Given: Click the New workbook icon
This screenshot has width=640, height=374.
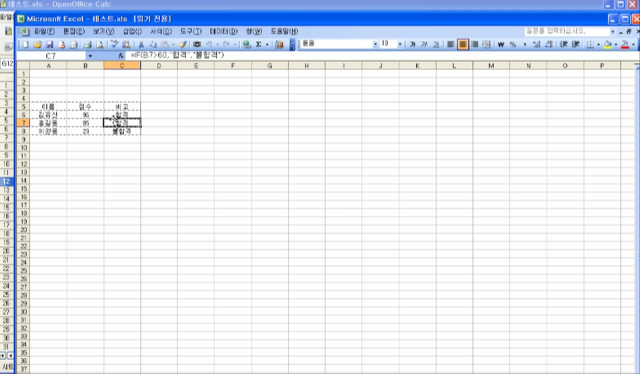Looking at the screenshot, I should (25, 44).
